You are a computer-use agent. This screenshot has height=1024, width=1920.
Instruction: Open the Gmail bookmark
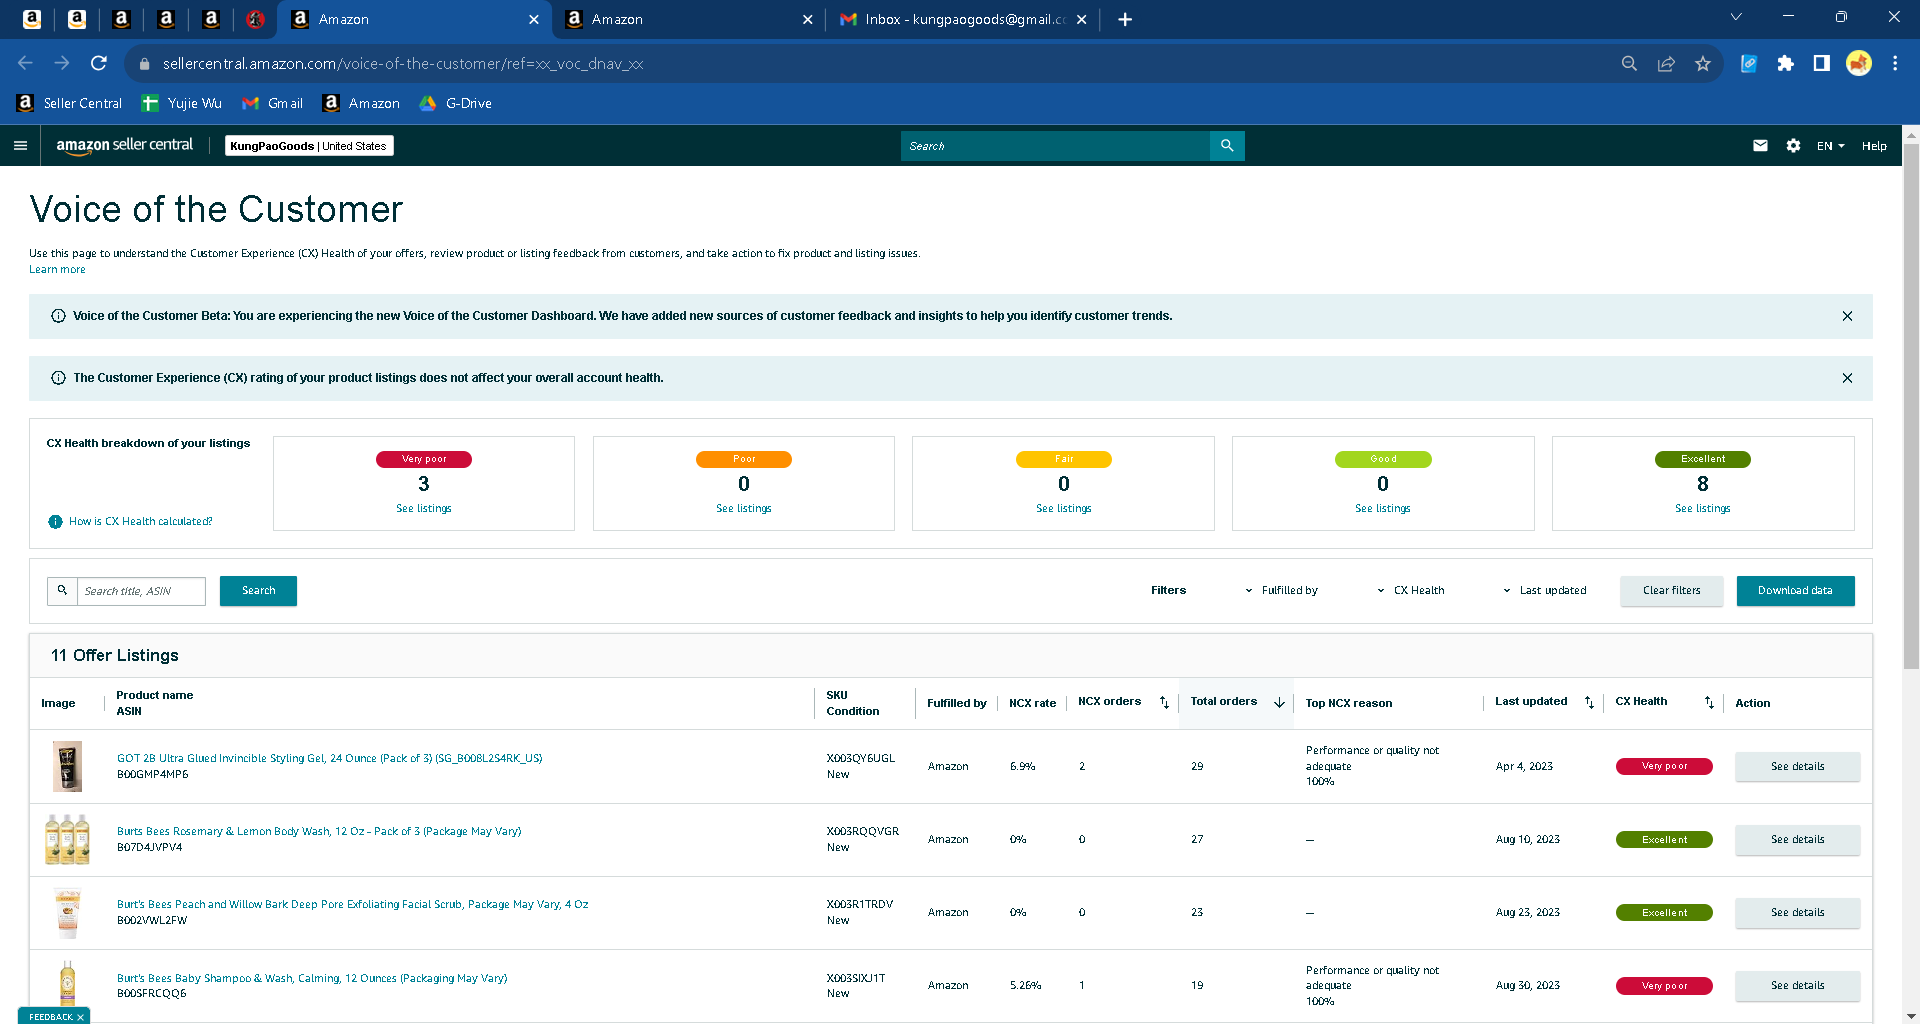(x=273, y=103)
